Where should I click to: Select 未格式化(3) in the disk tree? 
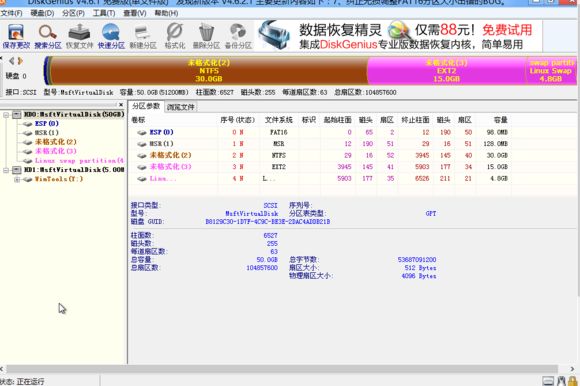56,151
